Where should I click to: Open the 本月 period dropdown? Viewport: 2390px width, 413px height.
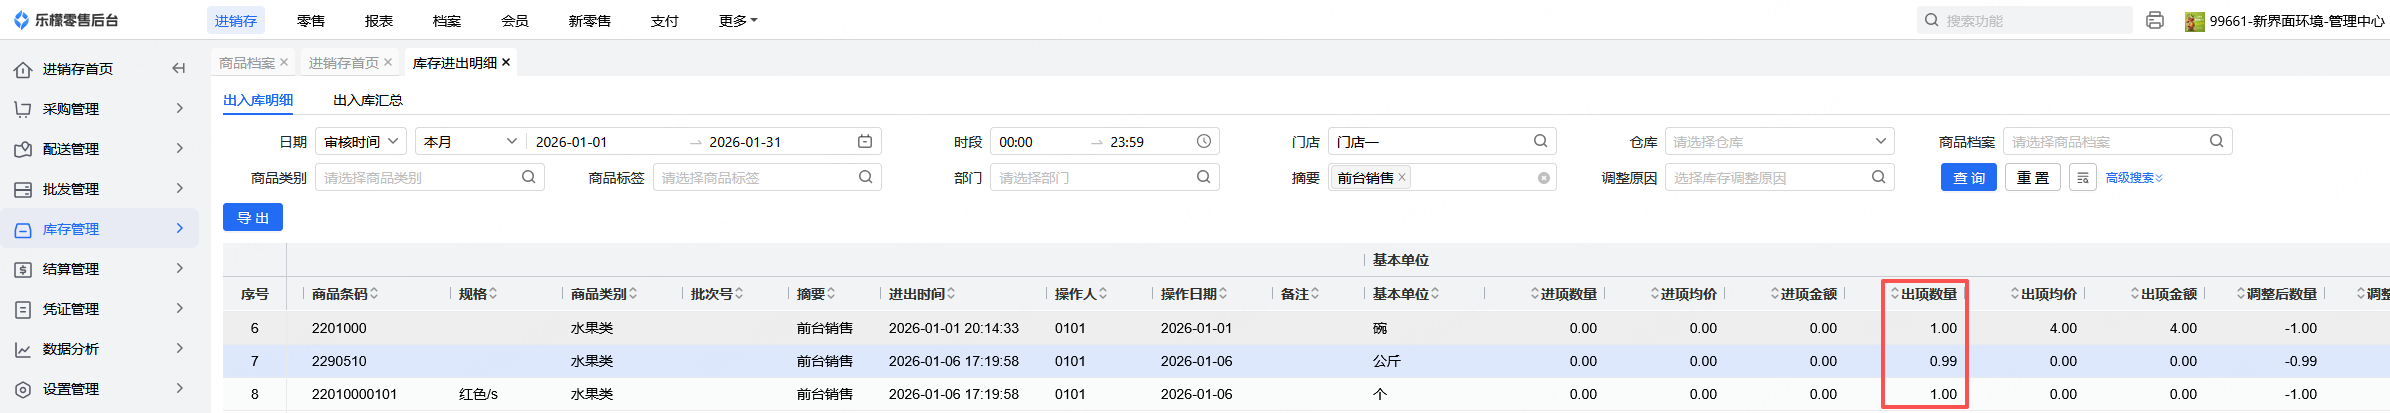coord(470,142)
